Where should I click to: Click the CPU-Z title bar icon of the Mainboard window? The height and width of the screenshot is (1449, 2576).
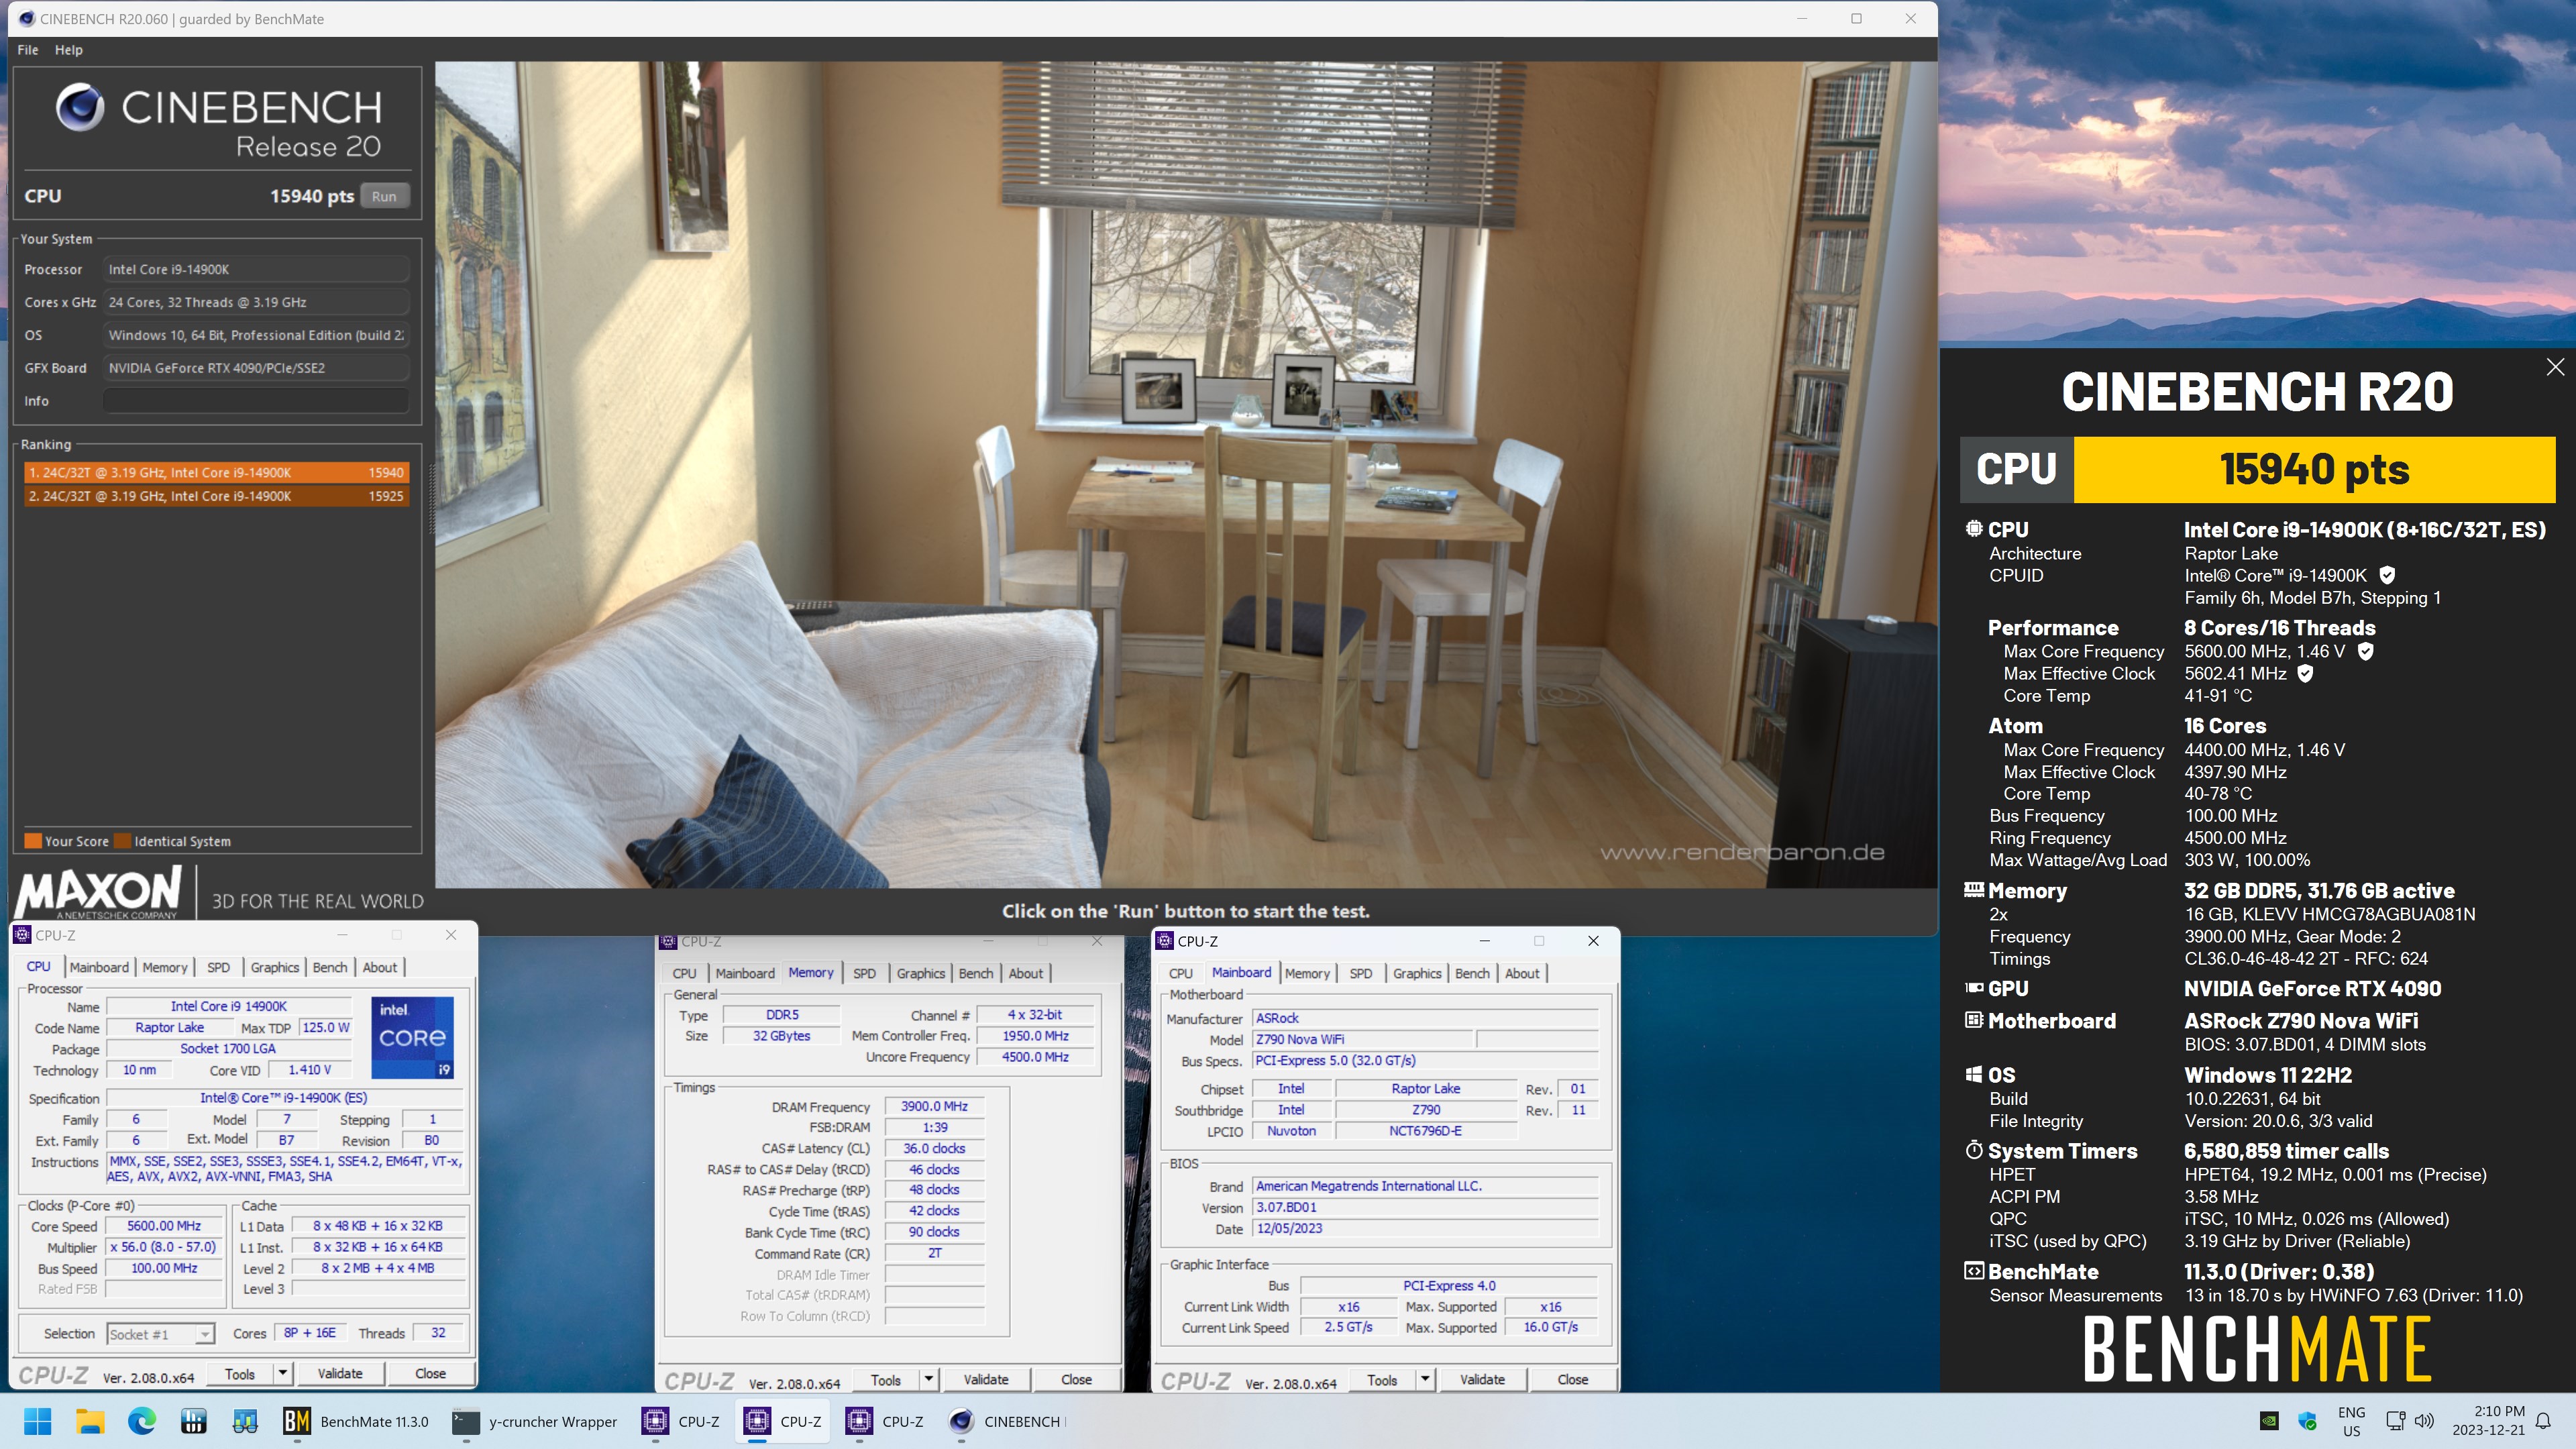click(x=1164, y=941)
